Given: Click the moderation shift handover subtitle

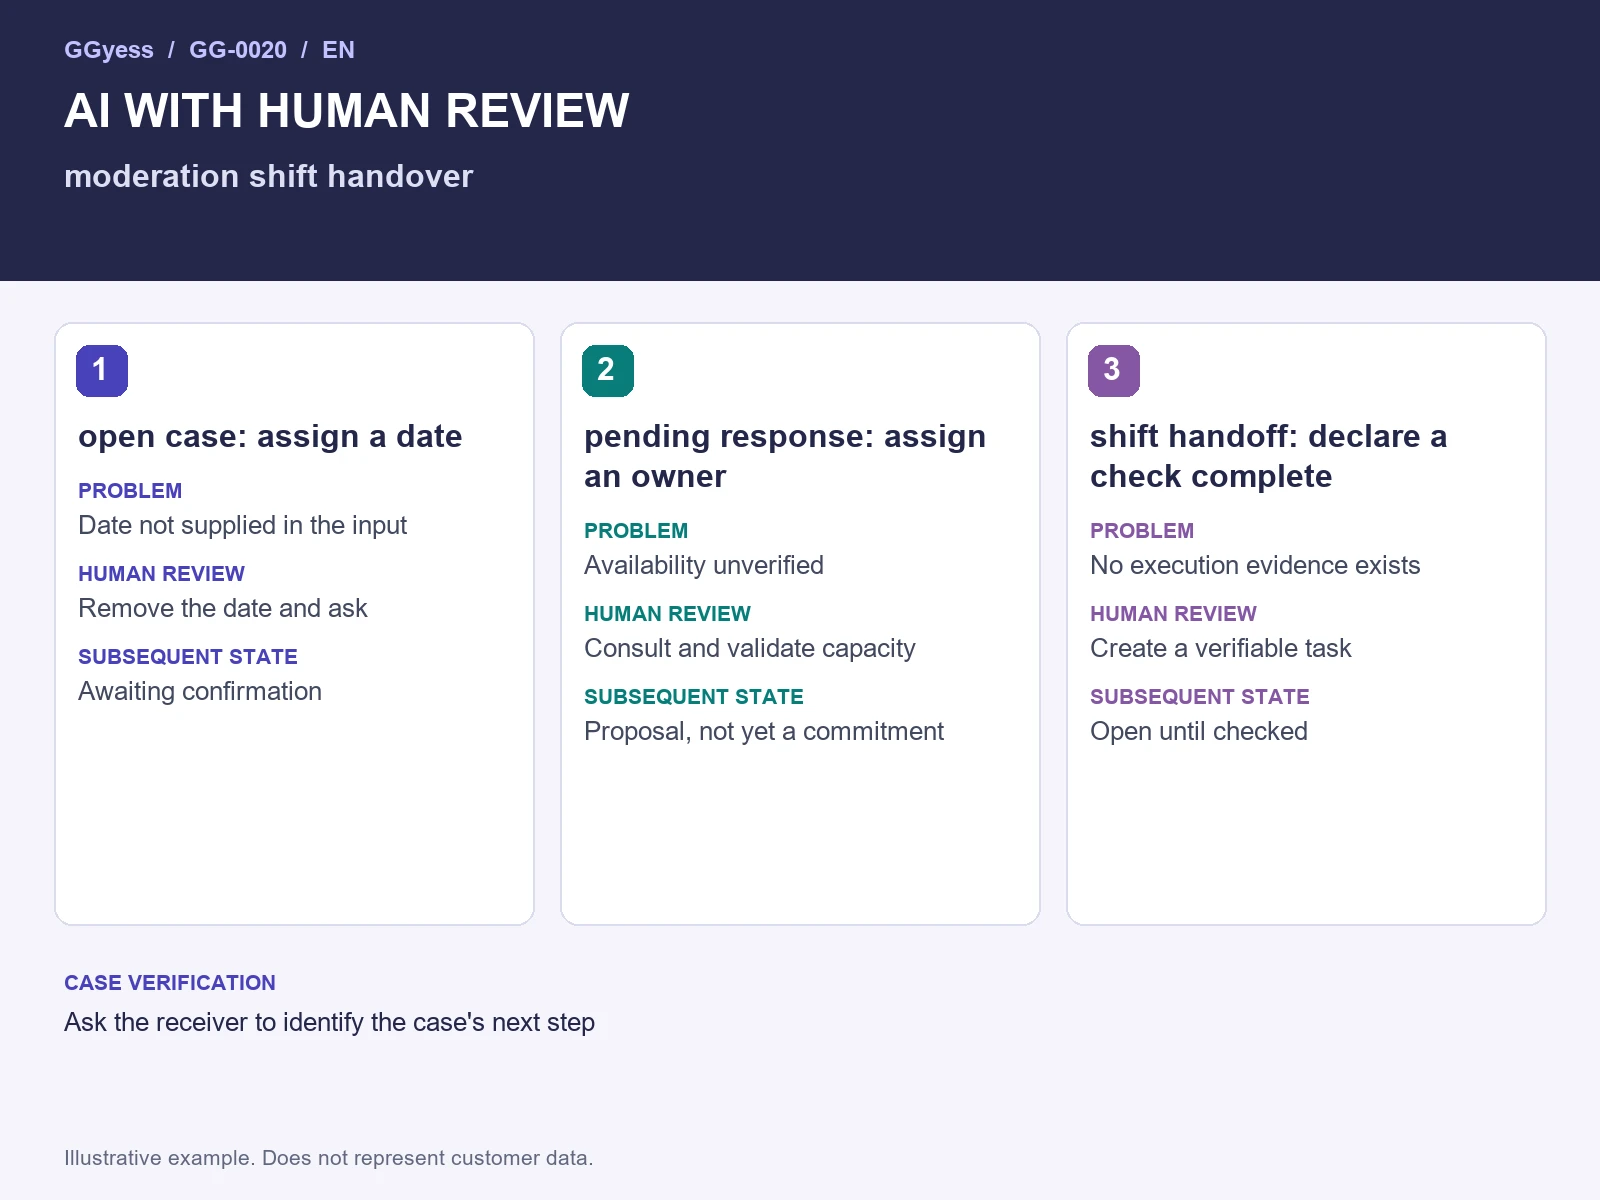Looking at the screenshot, I should (268, 176).
